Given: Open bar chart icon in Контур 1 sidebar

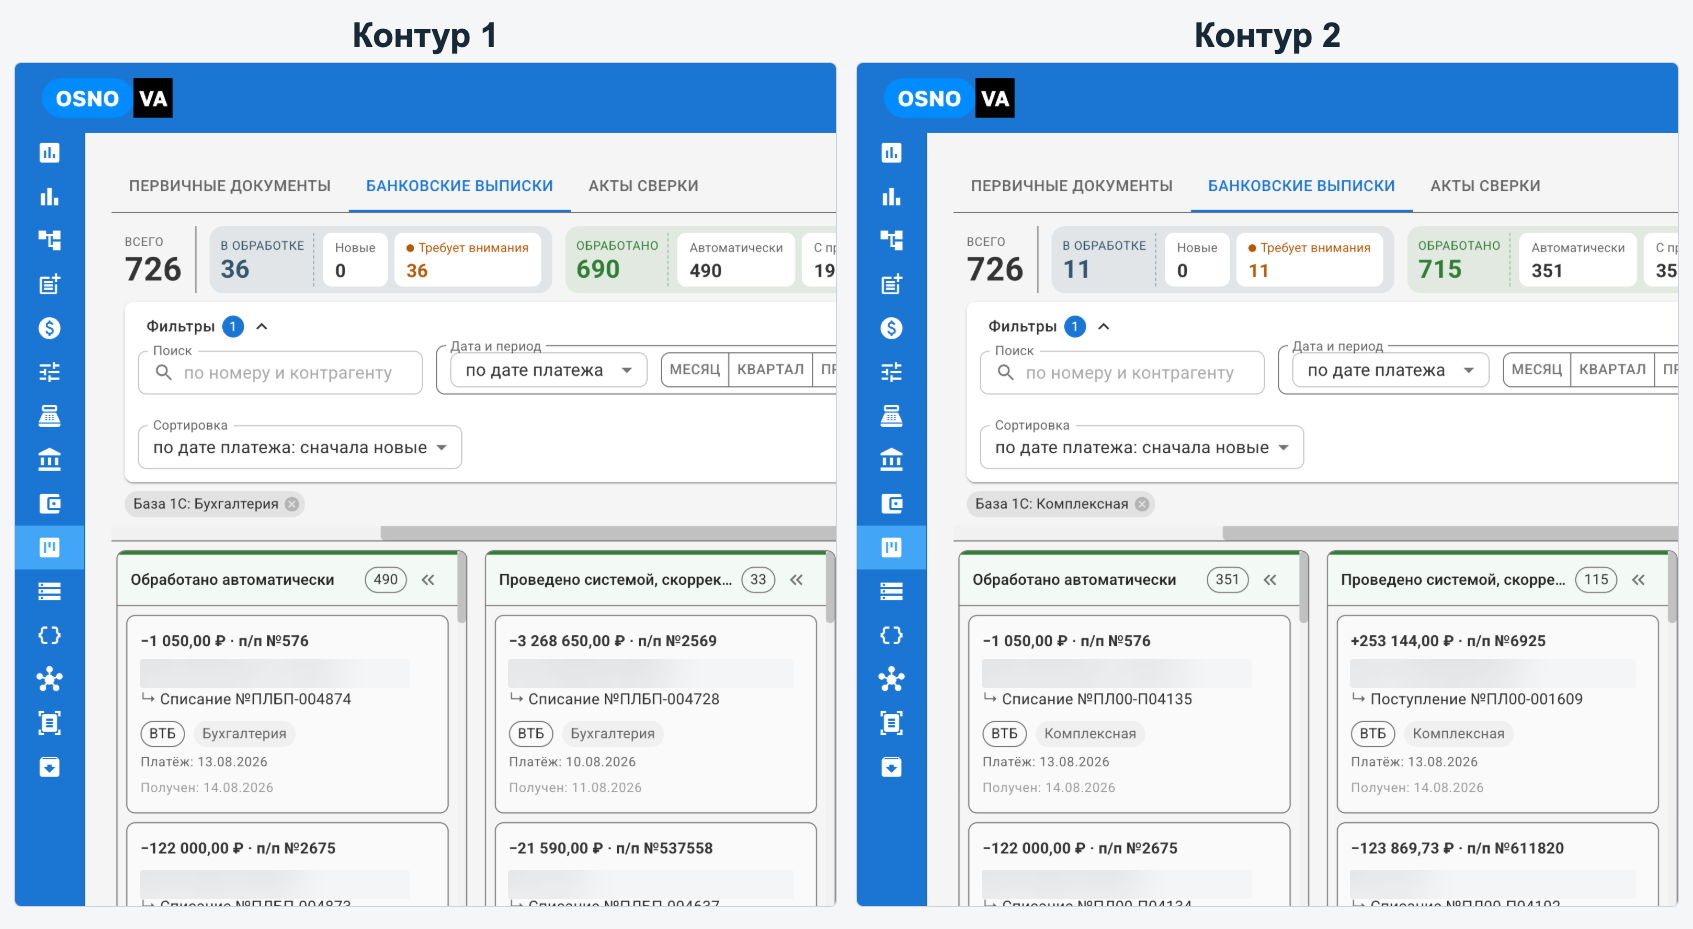Looking at the screenshot, I should tap(49, 197).
